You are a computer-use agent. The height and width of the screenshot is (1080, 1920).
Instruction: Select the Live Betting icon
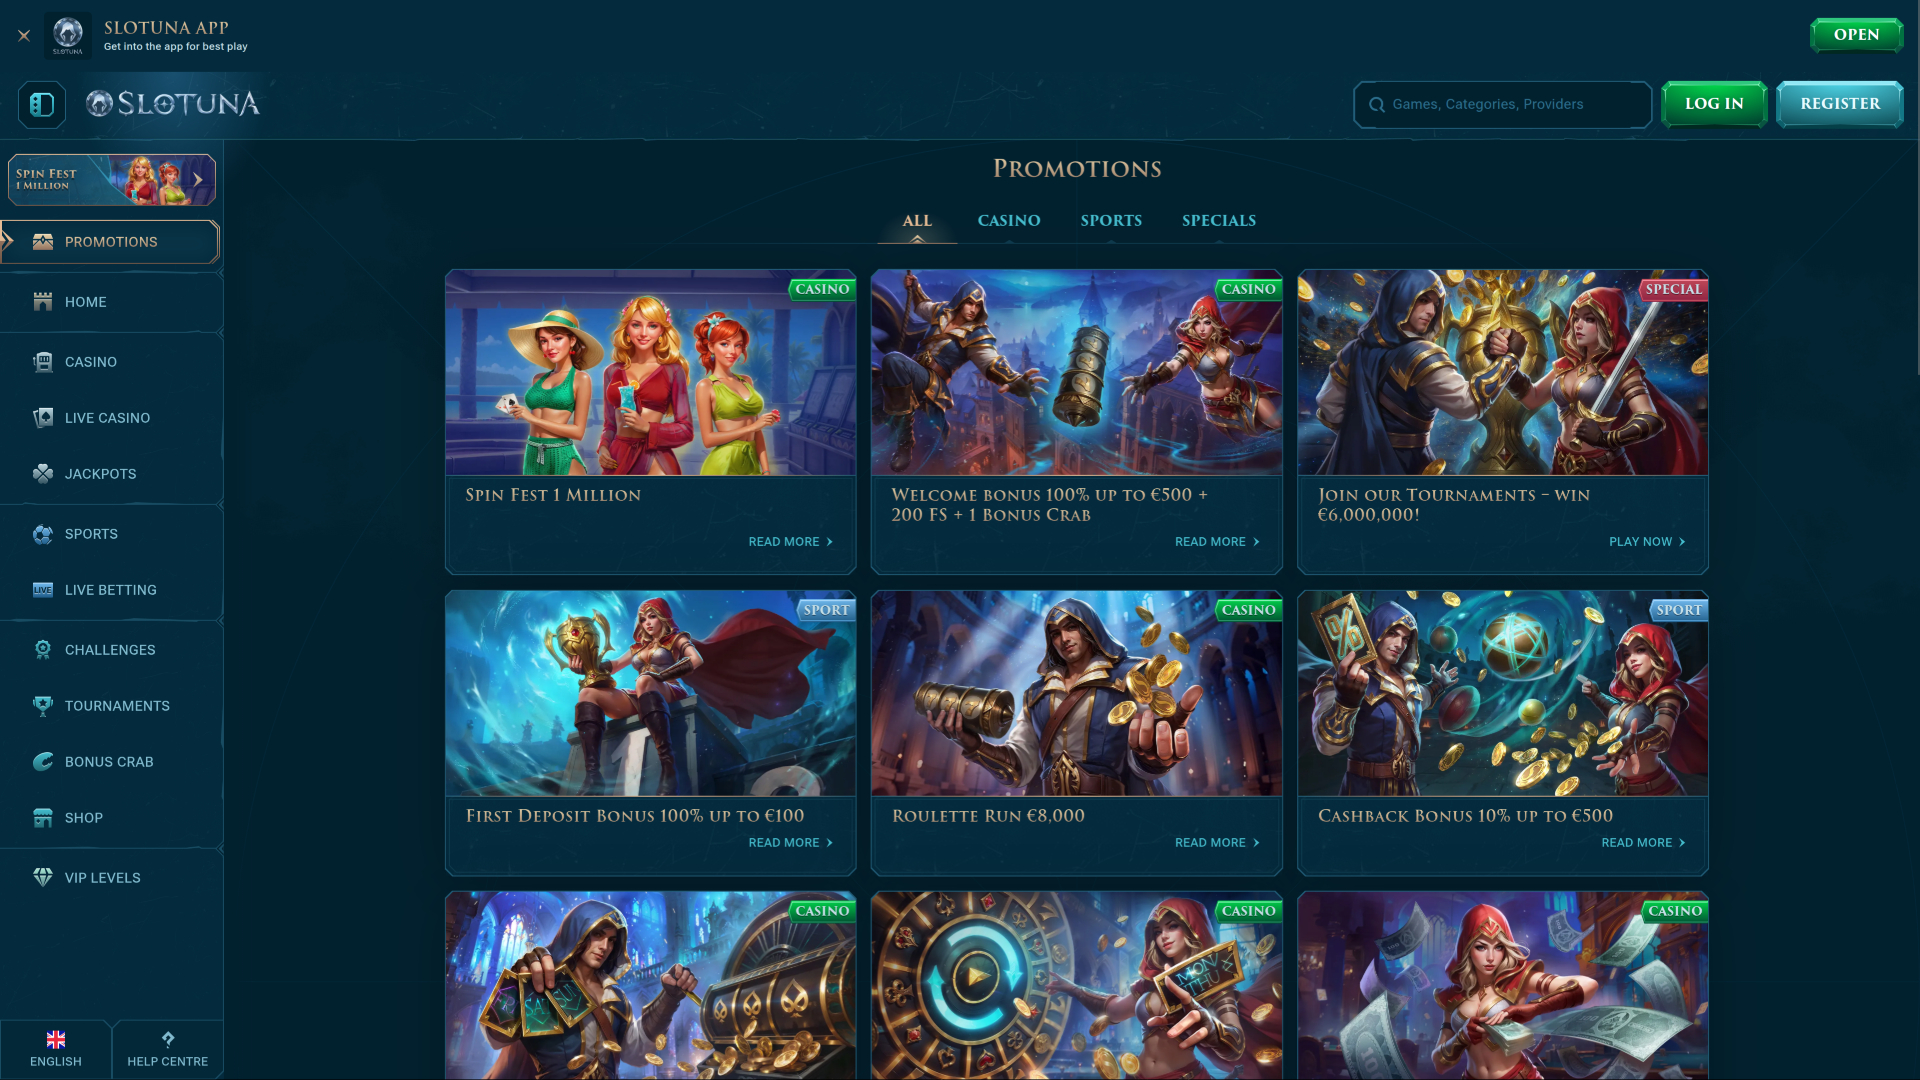[42, 590]
